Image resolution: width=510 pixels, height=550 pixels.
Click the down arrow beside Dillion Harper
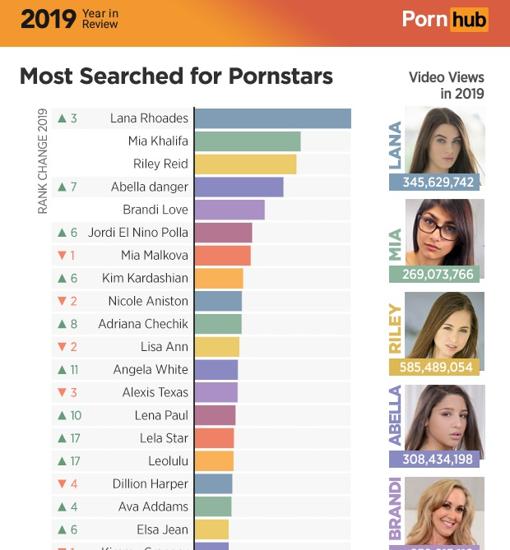[x=62, y=484]
